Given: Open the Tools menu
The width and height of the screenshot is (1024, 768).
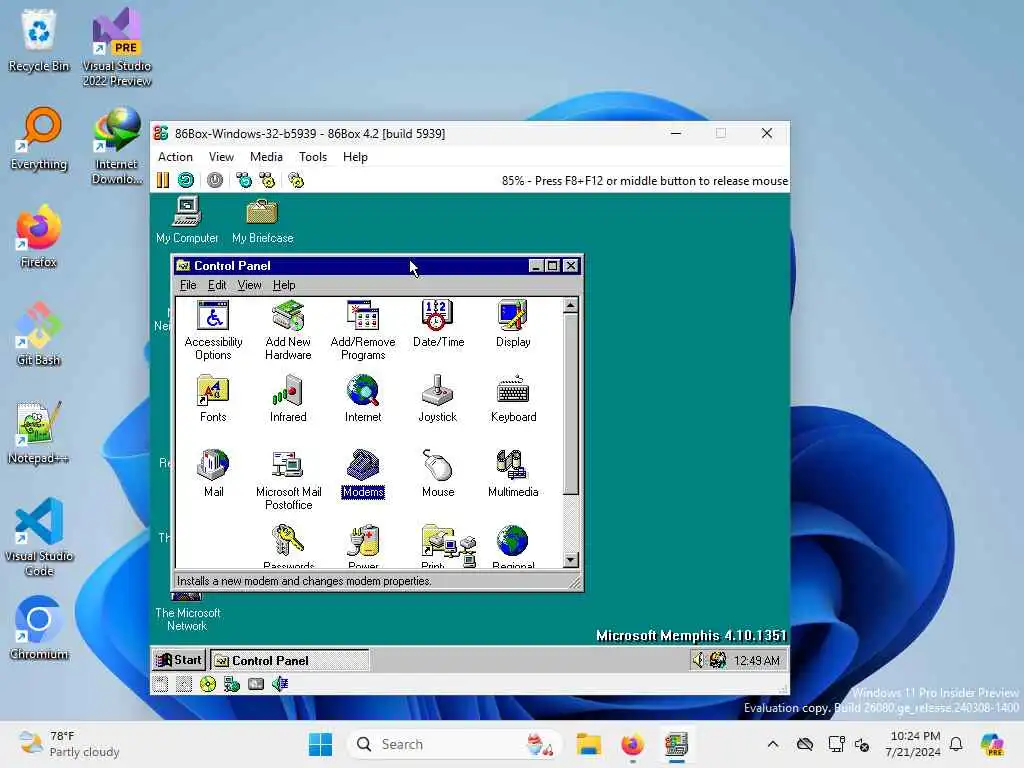Looking at the screenshot, I should (312, 157).
